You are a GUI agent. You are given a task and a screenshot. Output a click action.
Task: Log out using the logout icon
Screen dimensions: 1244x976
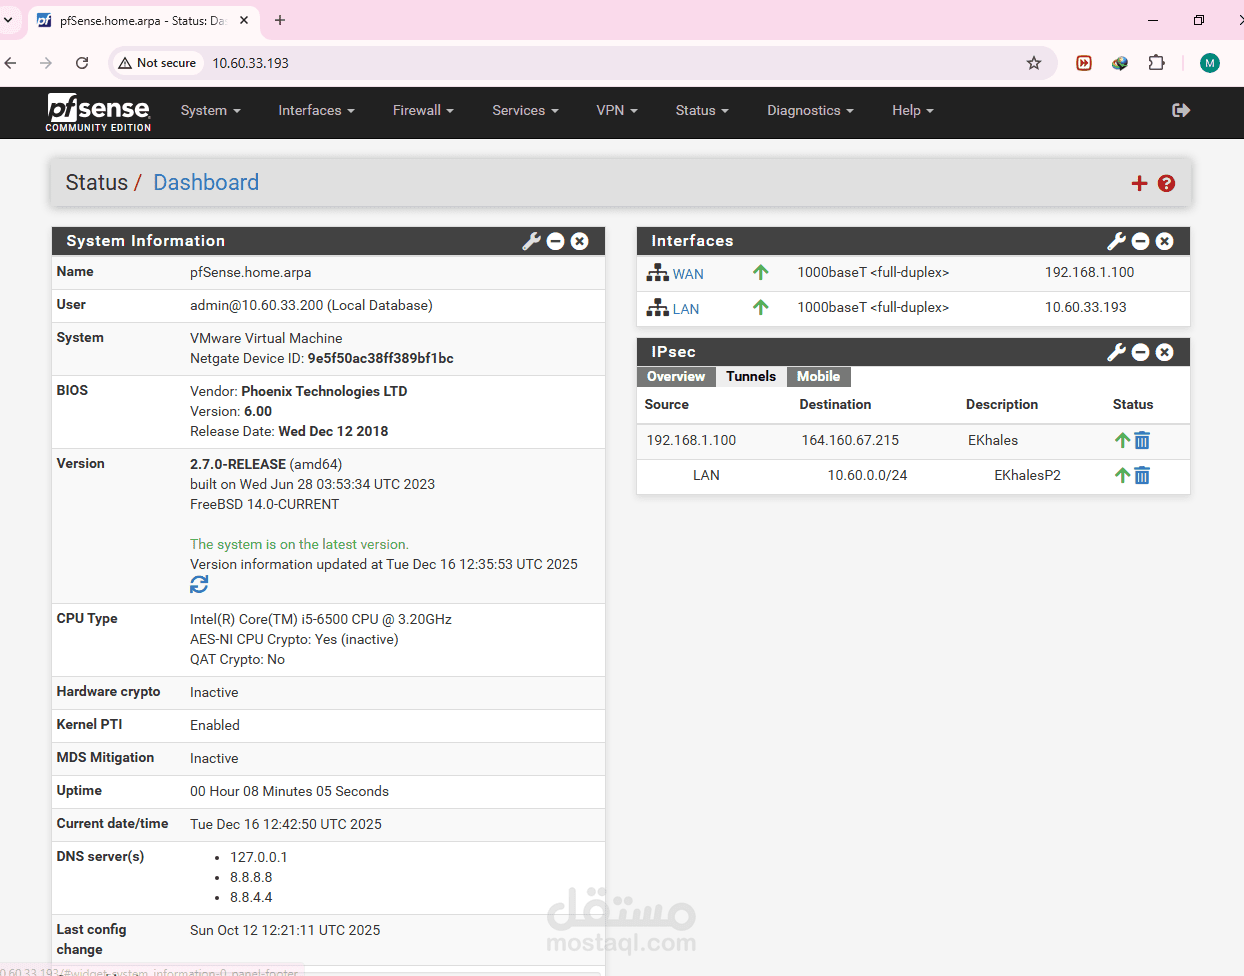pyautogui.click(x=1180, y=111)
